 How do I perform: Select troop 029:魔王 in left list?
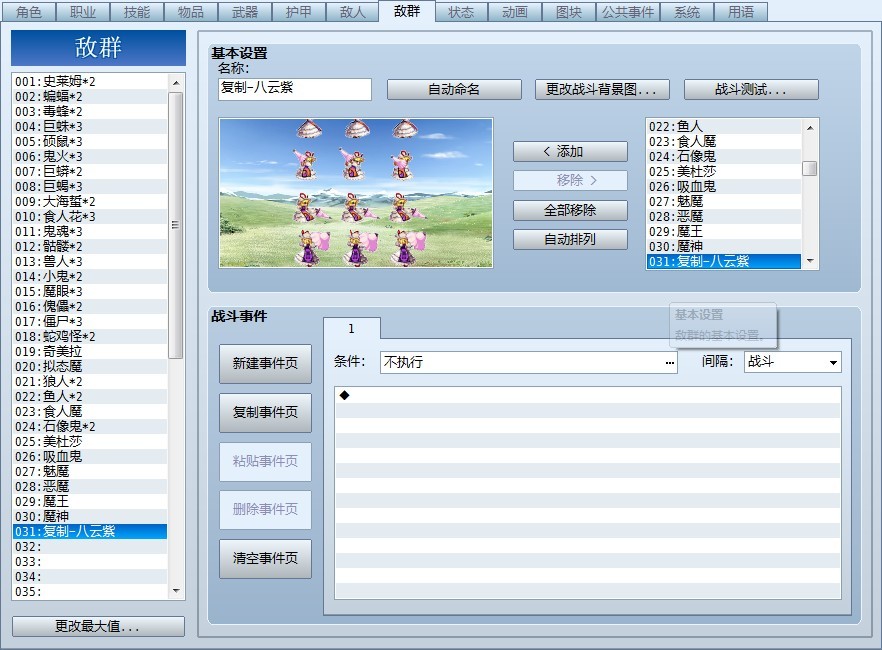click(x=90, y=502)
